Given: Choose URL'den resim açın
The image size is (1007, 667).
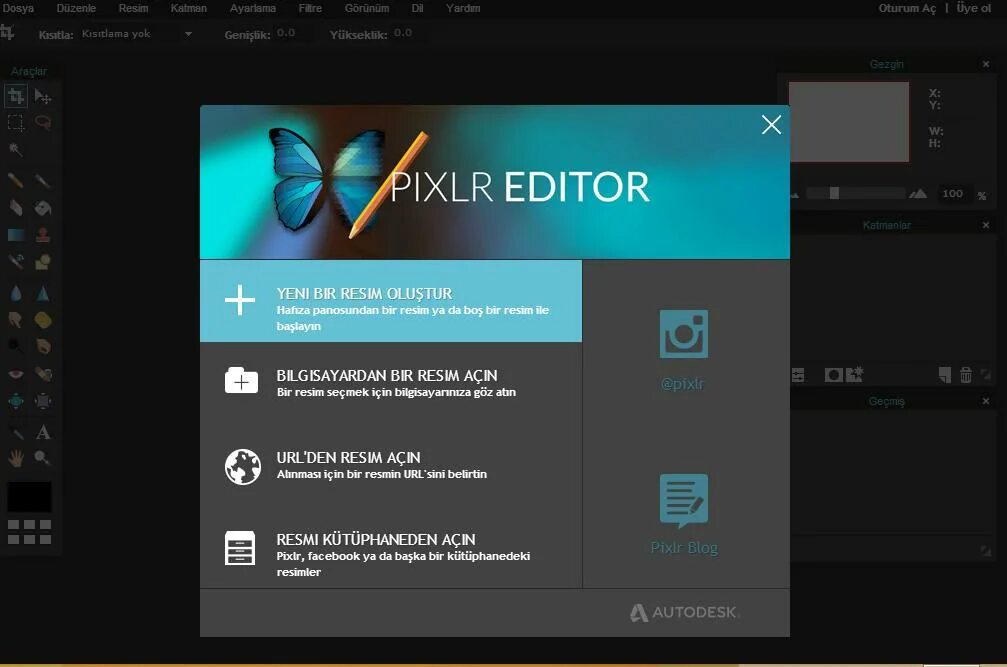Looking at the screenshot, I should click(391, 465).
